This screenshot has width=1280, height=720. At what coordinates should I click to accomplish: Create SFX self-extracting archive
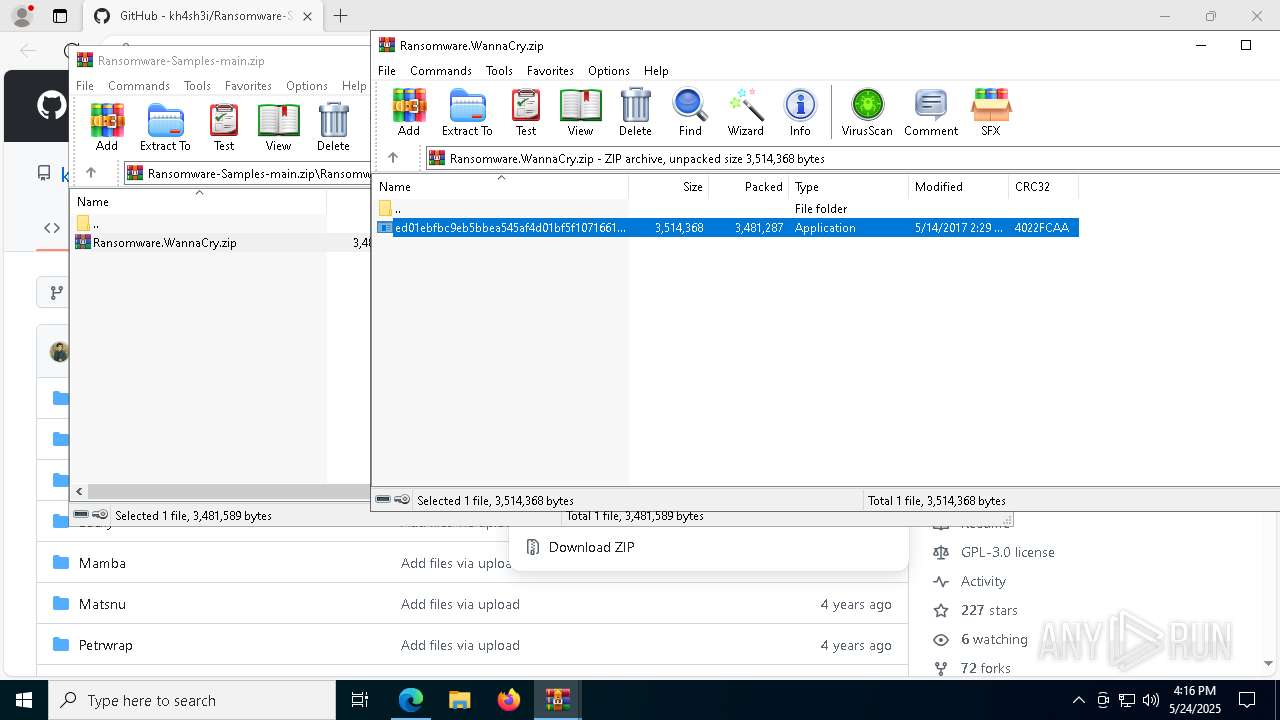[x=990, y=112]
